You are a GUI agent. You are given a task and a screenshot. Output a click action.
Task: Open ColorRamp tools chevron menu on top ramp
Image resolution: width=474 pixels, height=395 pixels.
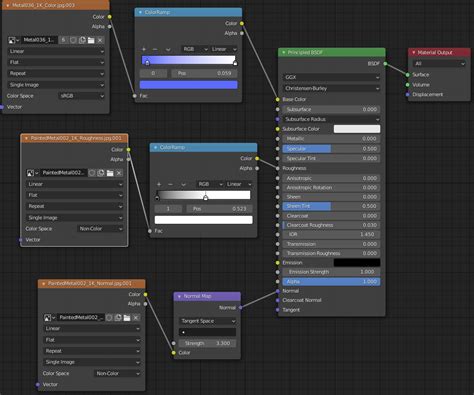168,49
